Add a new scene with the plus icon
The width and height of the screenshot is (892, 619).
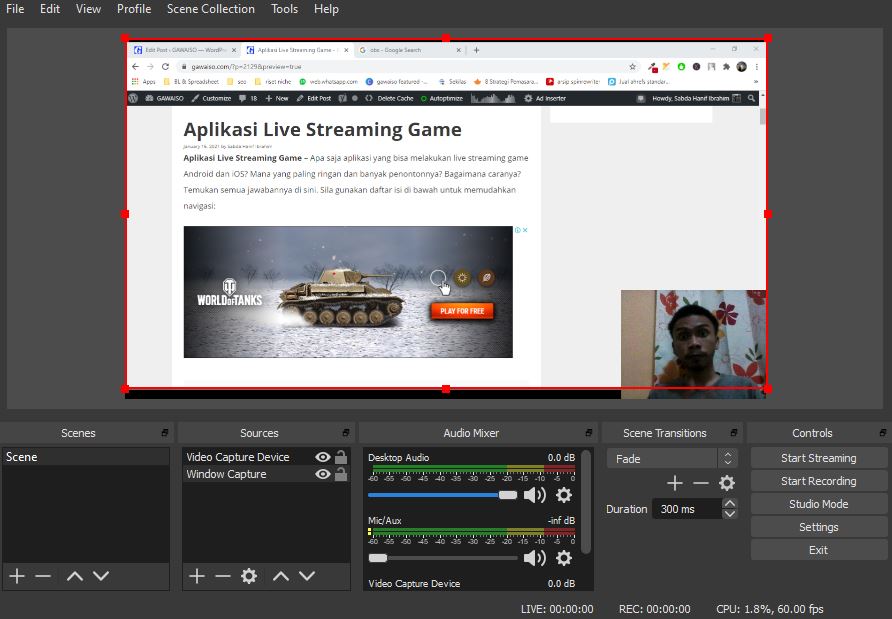tap(16, 576)
